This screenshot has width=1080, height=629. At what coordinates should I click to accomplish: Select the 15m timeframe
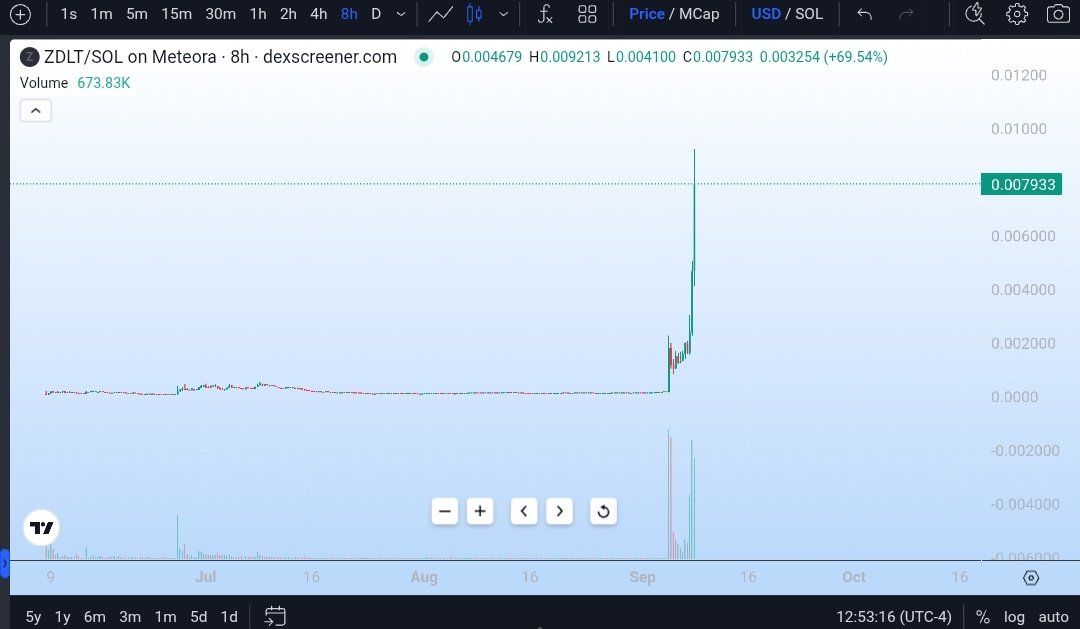point(176,14)
